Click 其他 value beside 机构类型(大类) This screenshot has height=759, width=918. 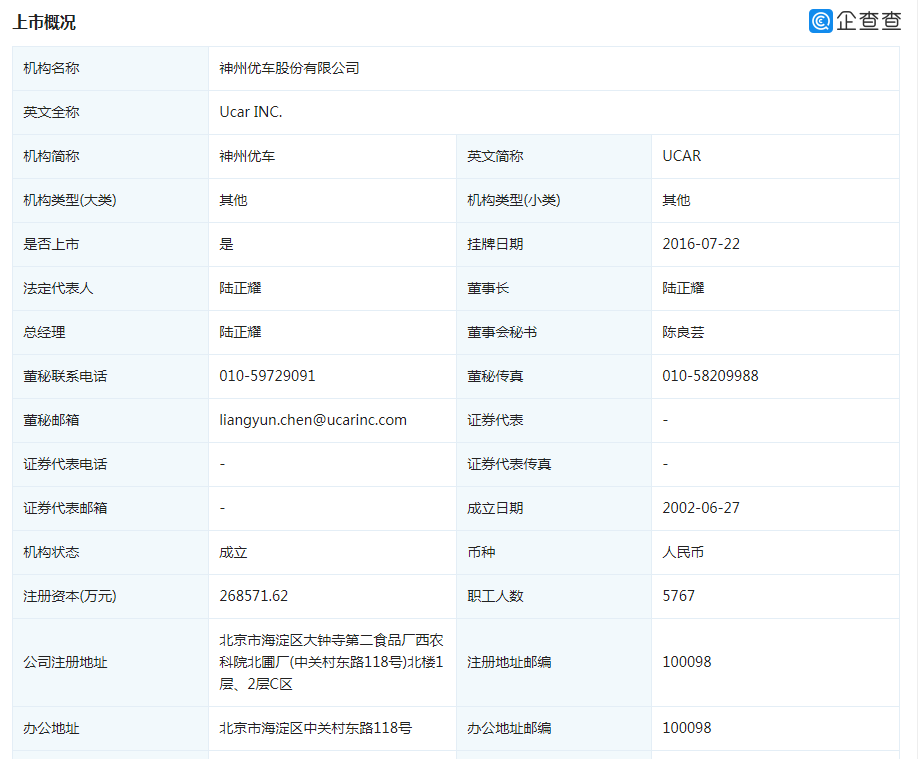(x=233, y=200)
